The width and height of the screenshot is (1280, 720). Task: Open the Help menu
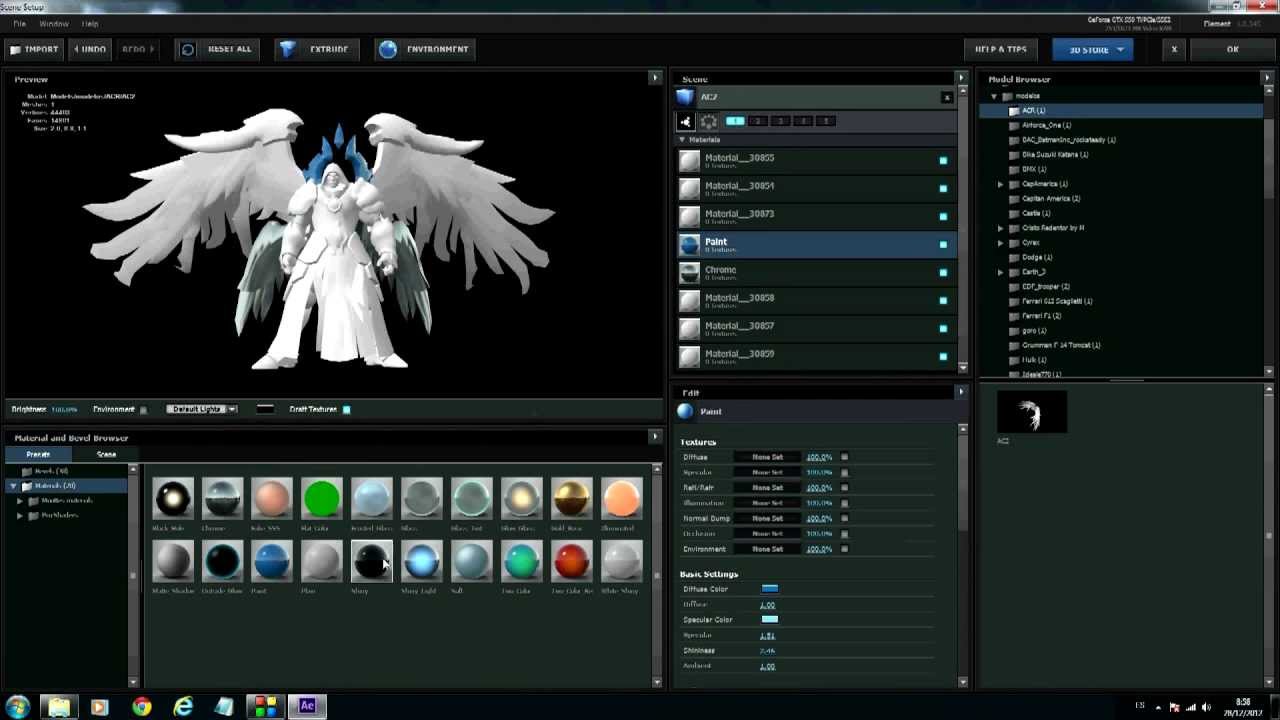(90, 23)
